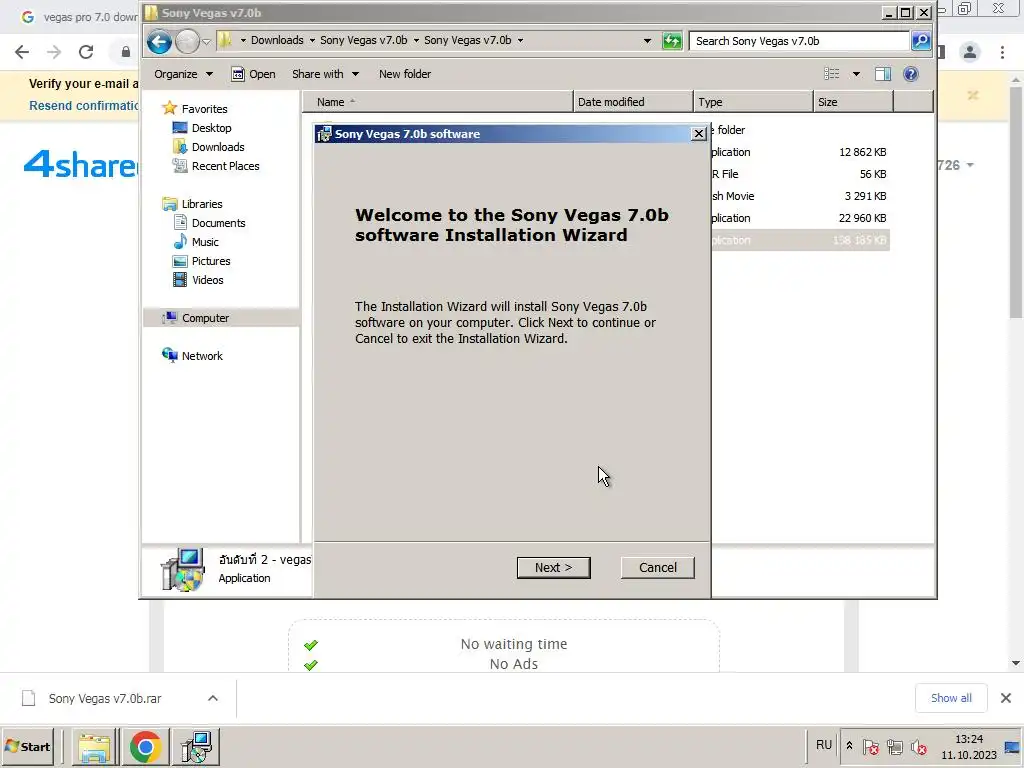The width and height of the screenshot is (1024, 768).
Task: Open download options chevron for Sony Vegas v7.0b.rar
Action: point(213,698)
